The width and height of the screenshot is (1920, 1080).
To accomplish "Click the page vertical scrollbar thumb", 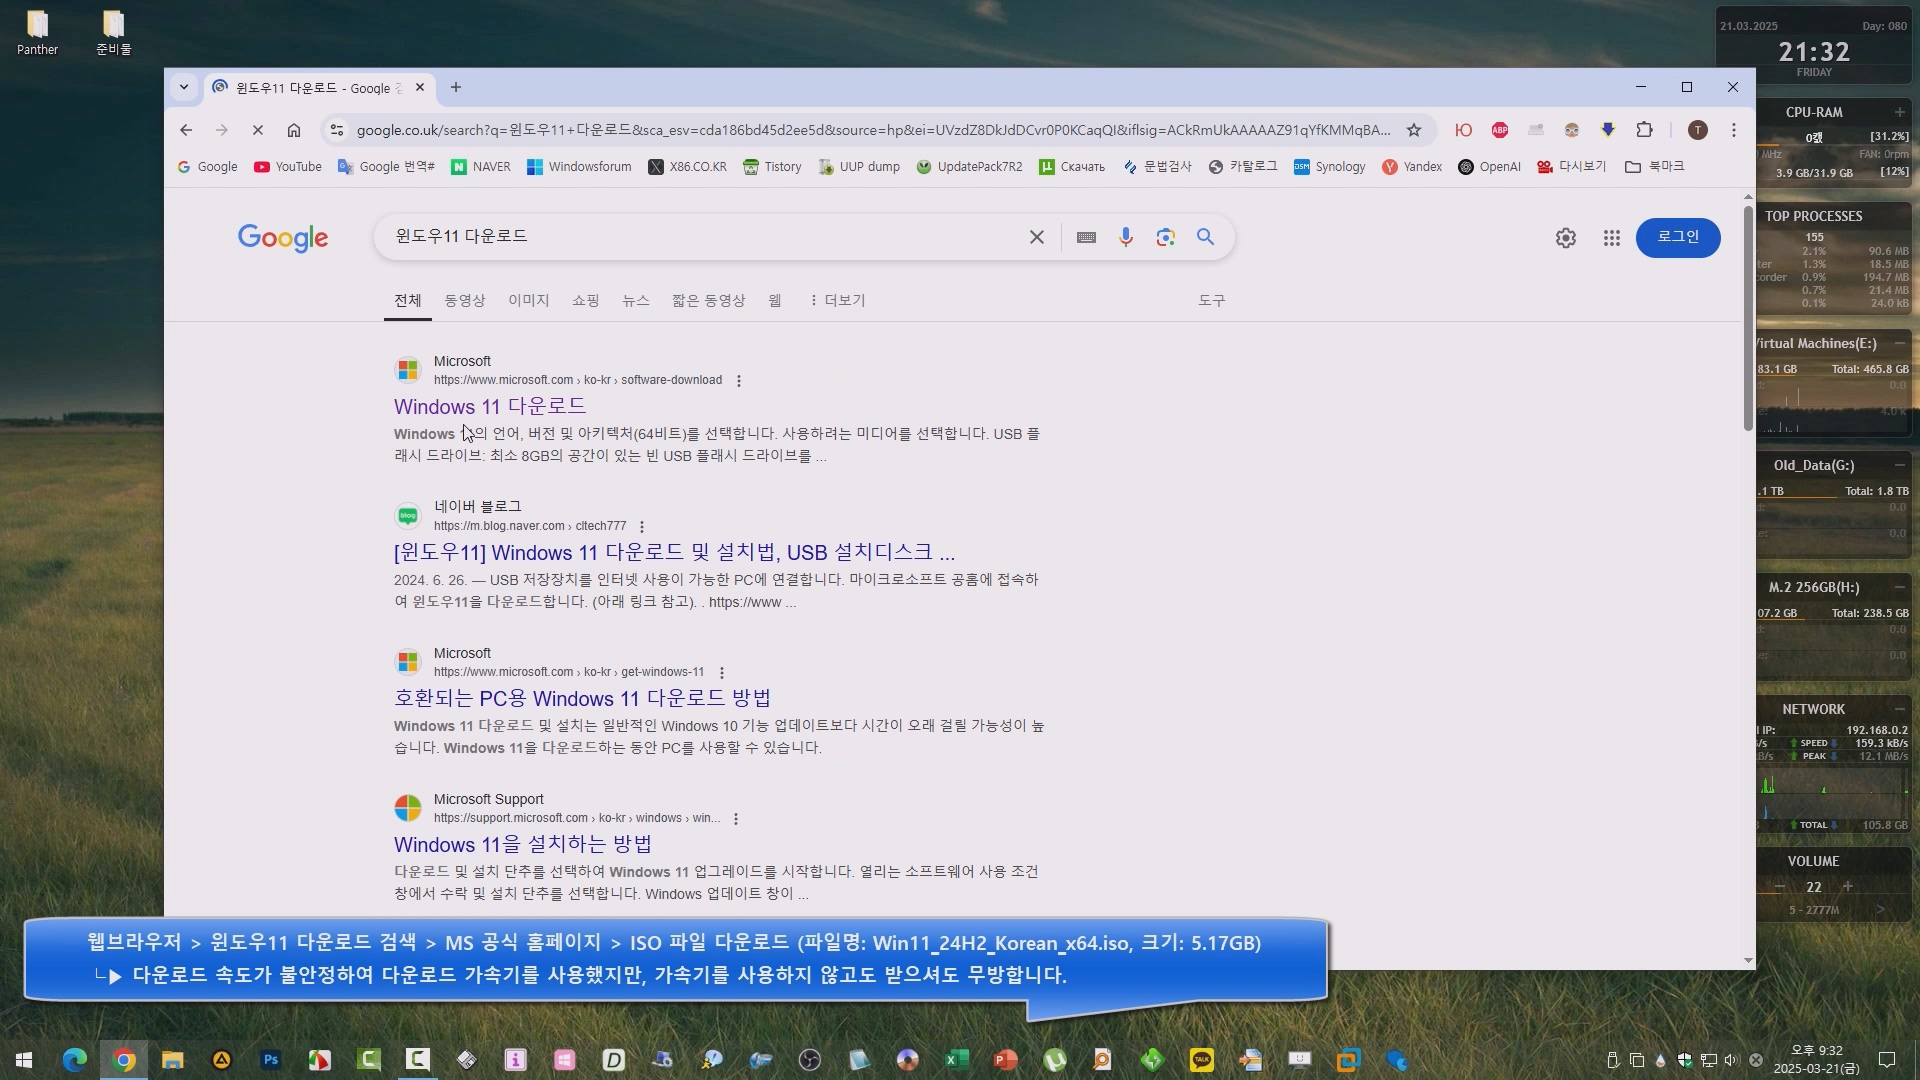I will pos(1748,318).
